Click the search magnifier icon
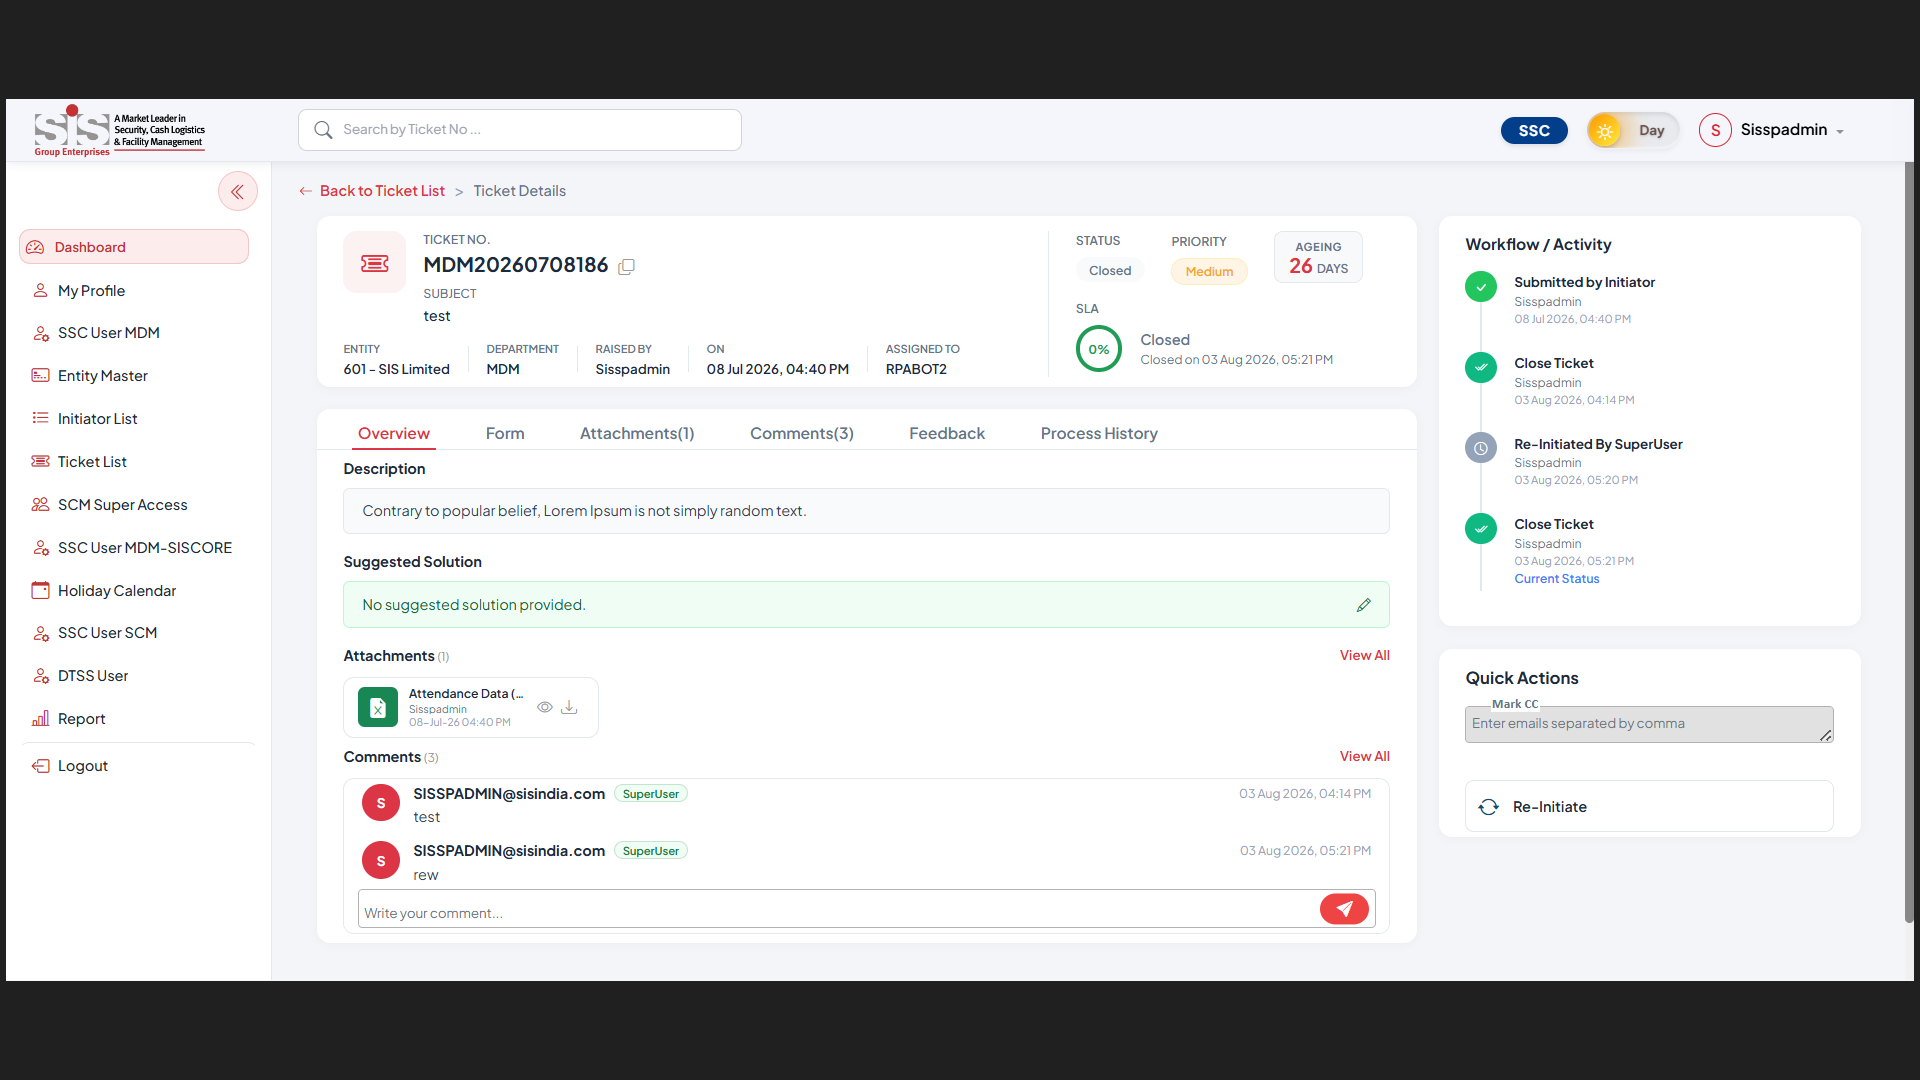This screenshot has height=1080, width=1920. point(323,130)
